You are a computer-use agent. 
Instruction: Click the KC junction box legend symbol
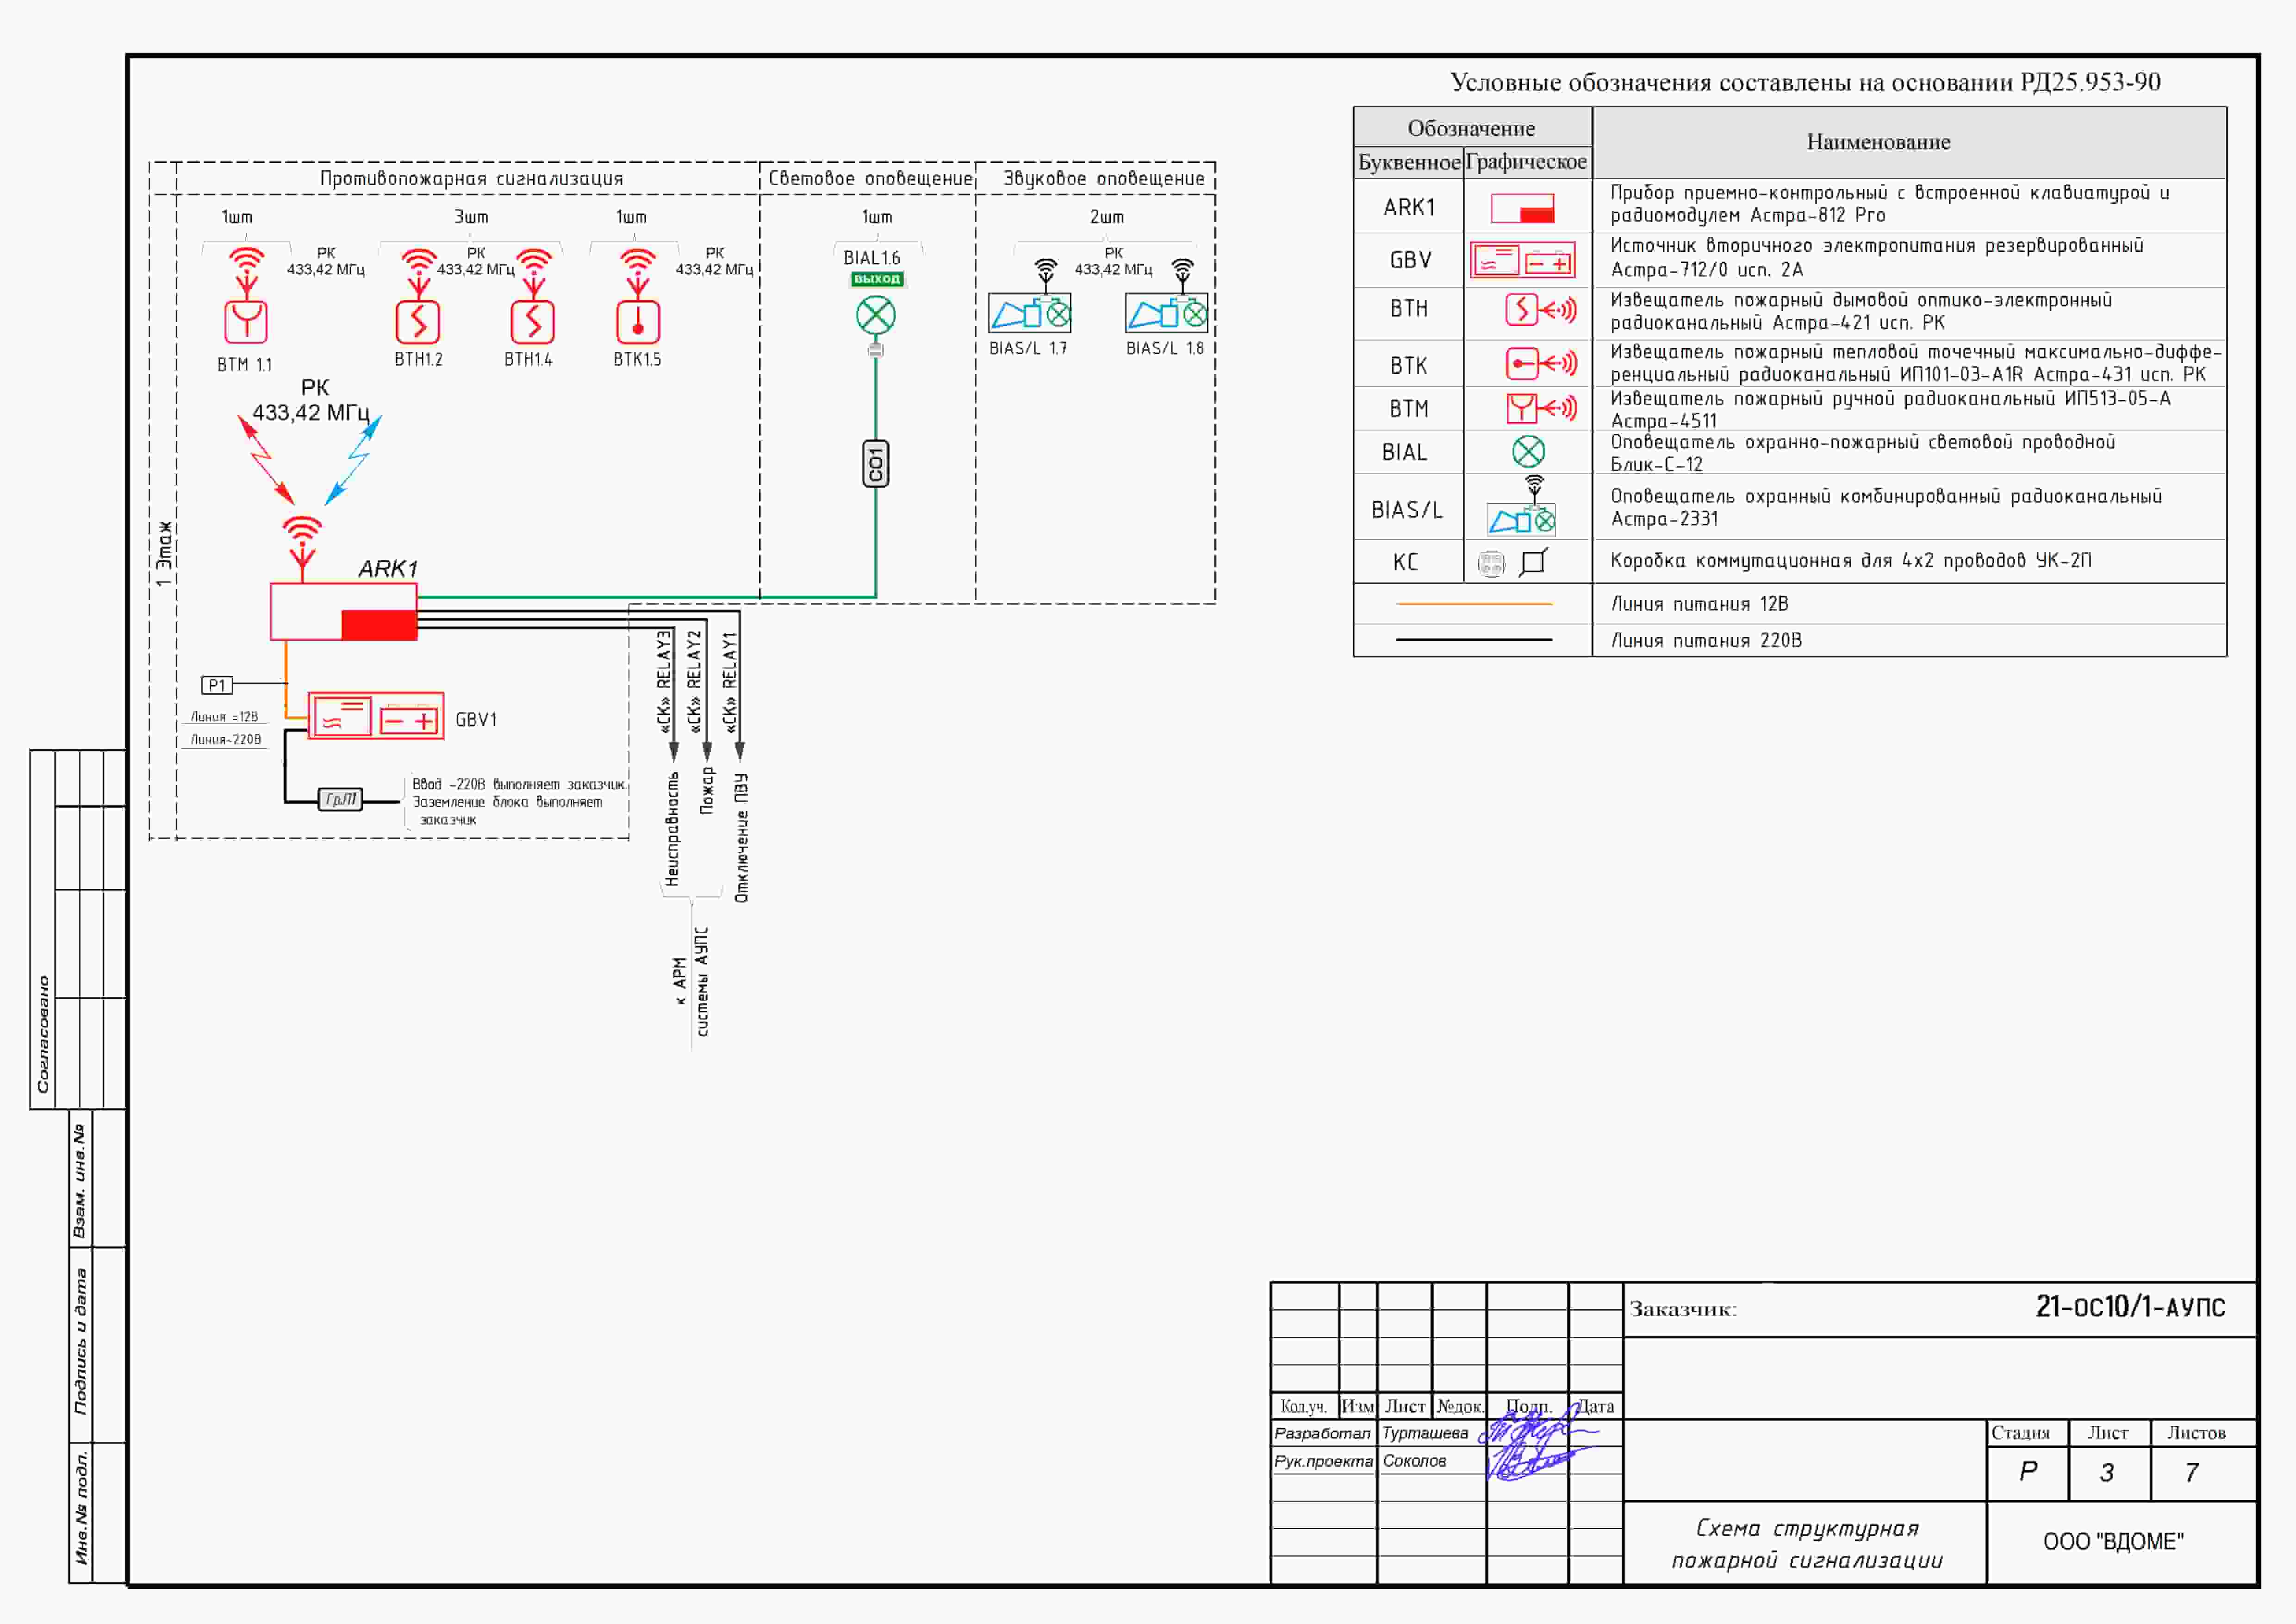(x=1532, y=563)
